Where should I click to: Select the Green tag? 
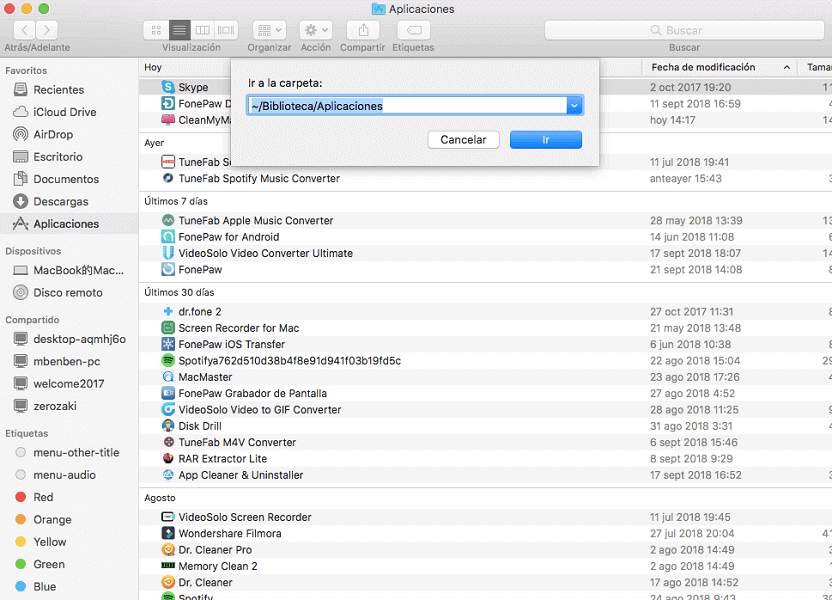coord(49,564)
